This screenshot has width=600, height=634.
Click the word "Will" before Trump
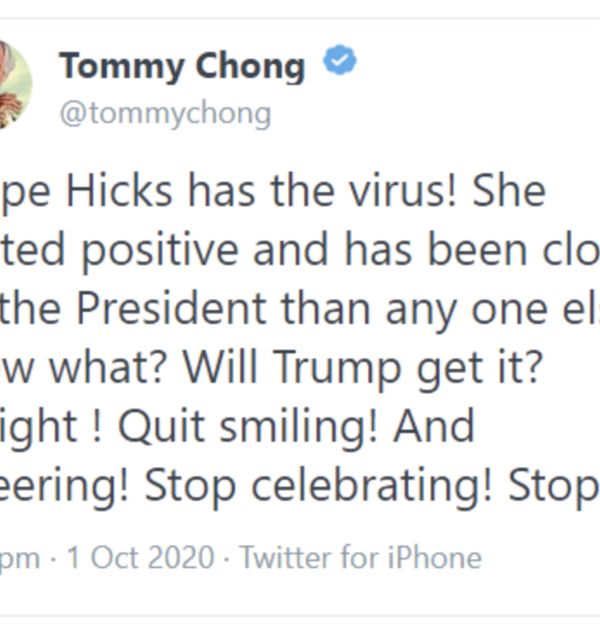(226, 369)
